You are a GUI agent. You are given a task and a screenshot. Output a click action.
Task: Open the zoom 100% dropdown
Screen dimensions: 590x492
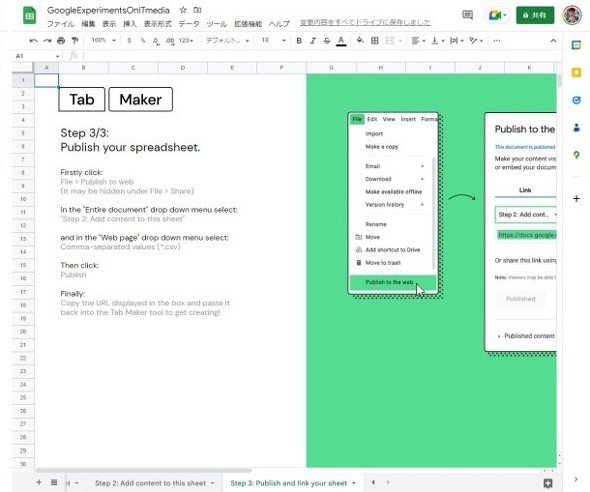[x=103, y=40]
